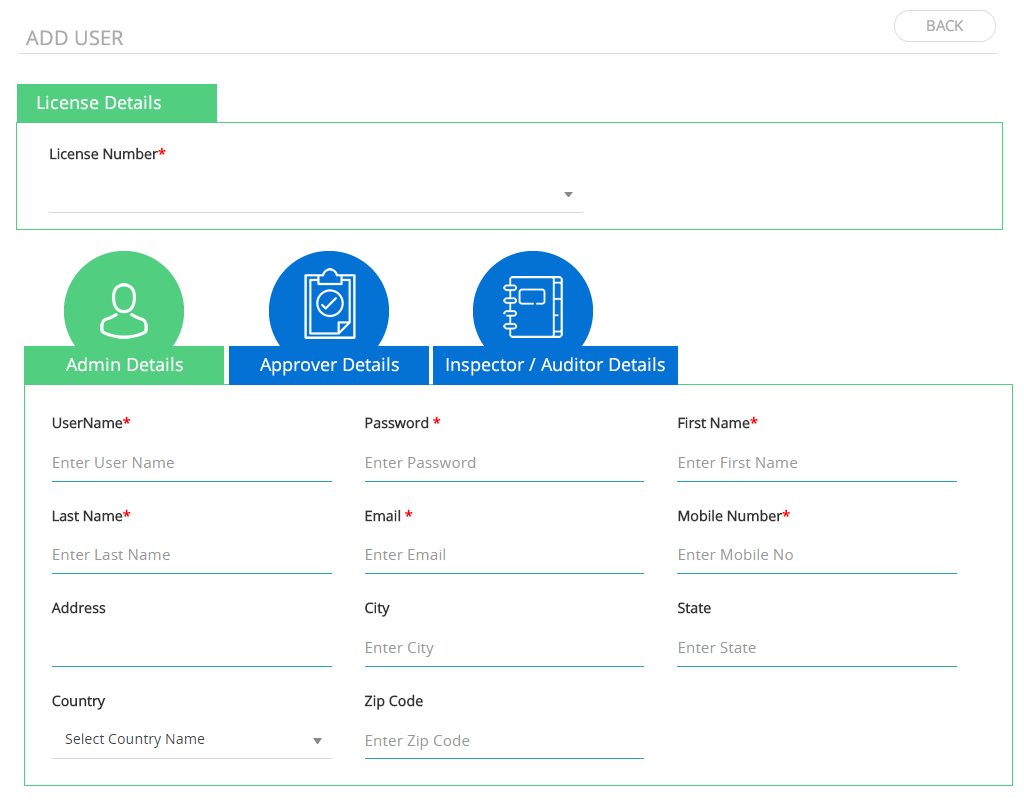Click the BACK button

[944, 26]
